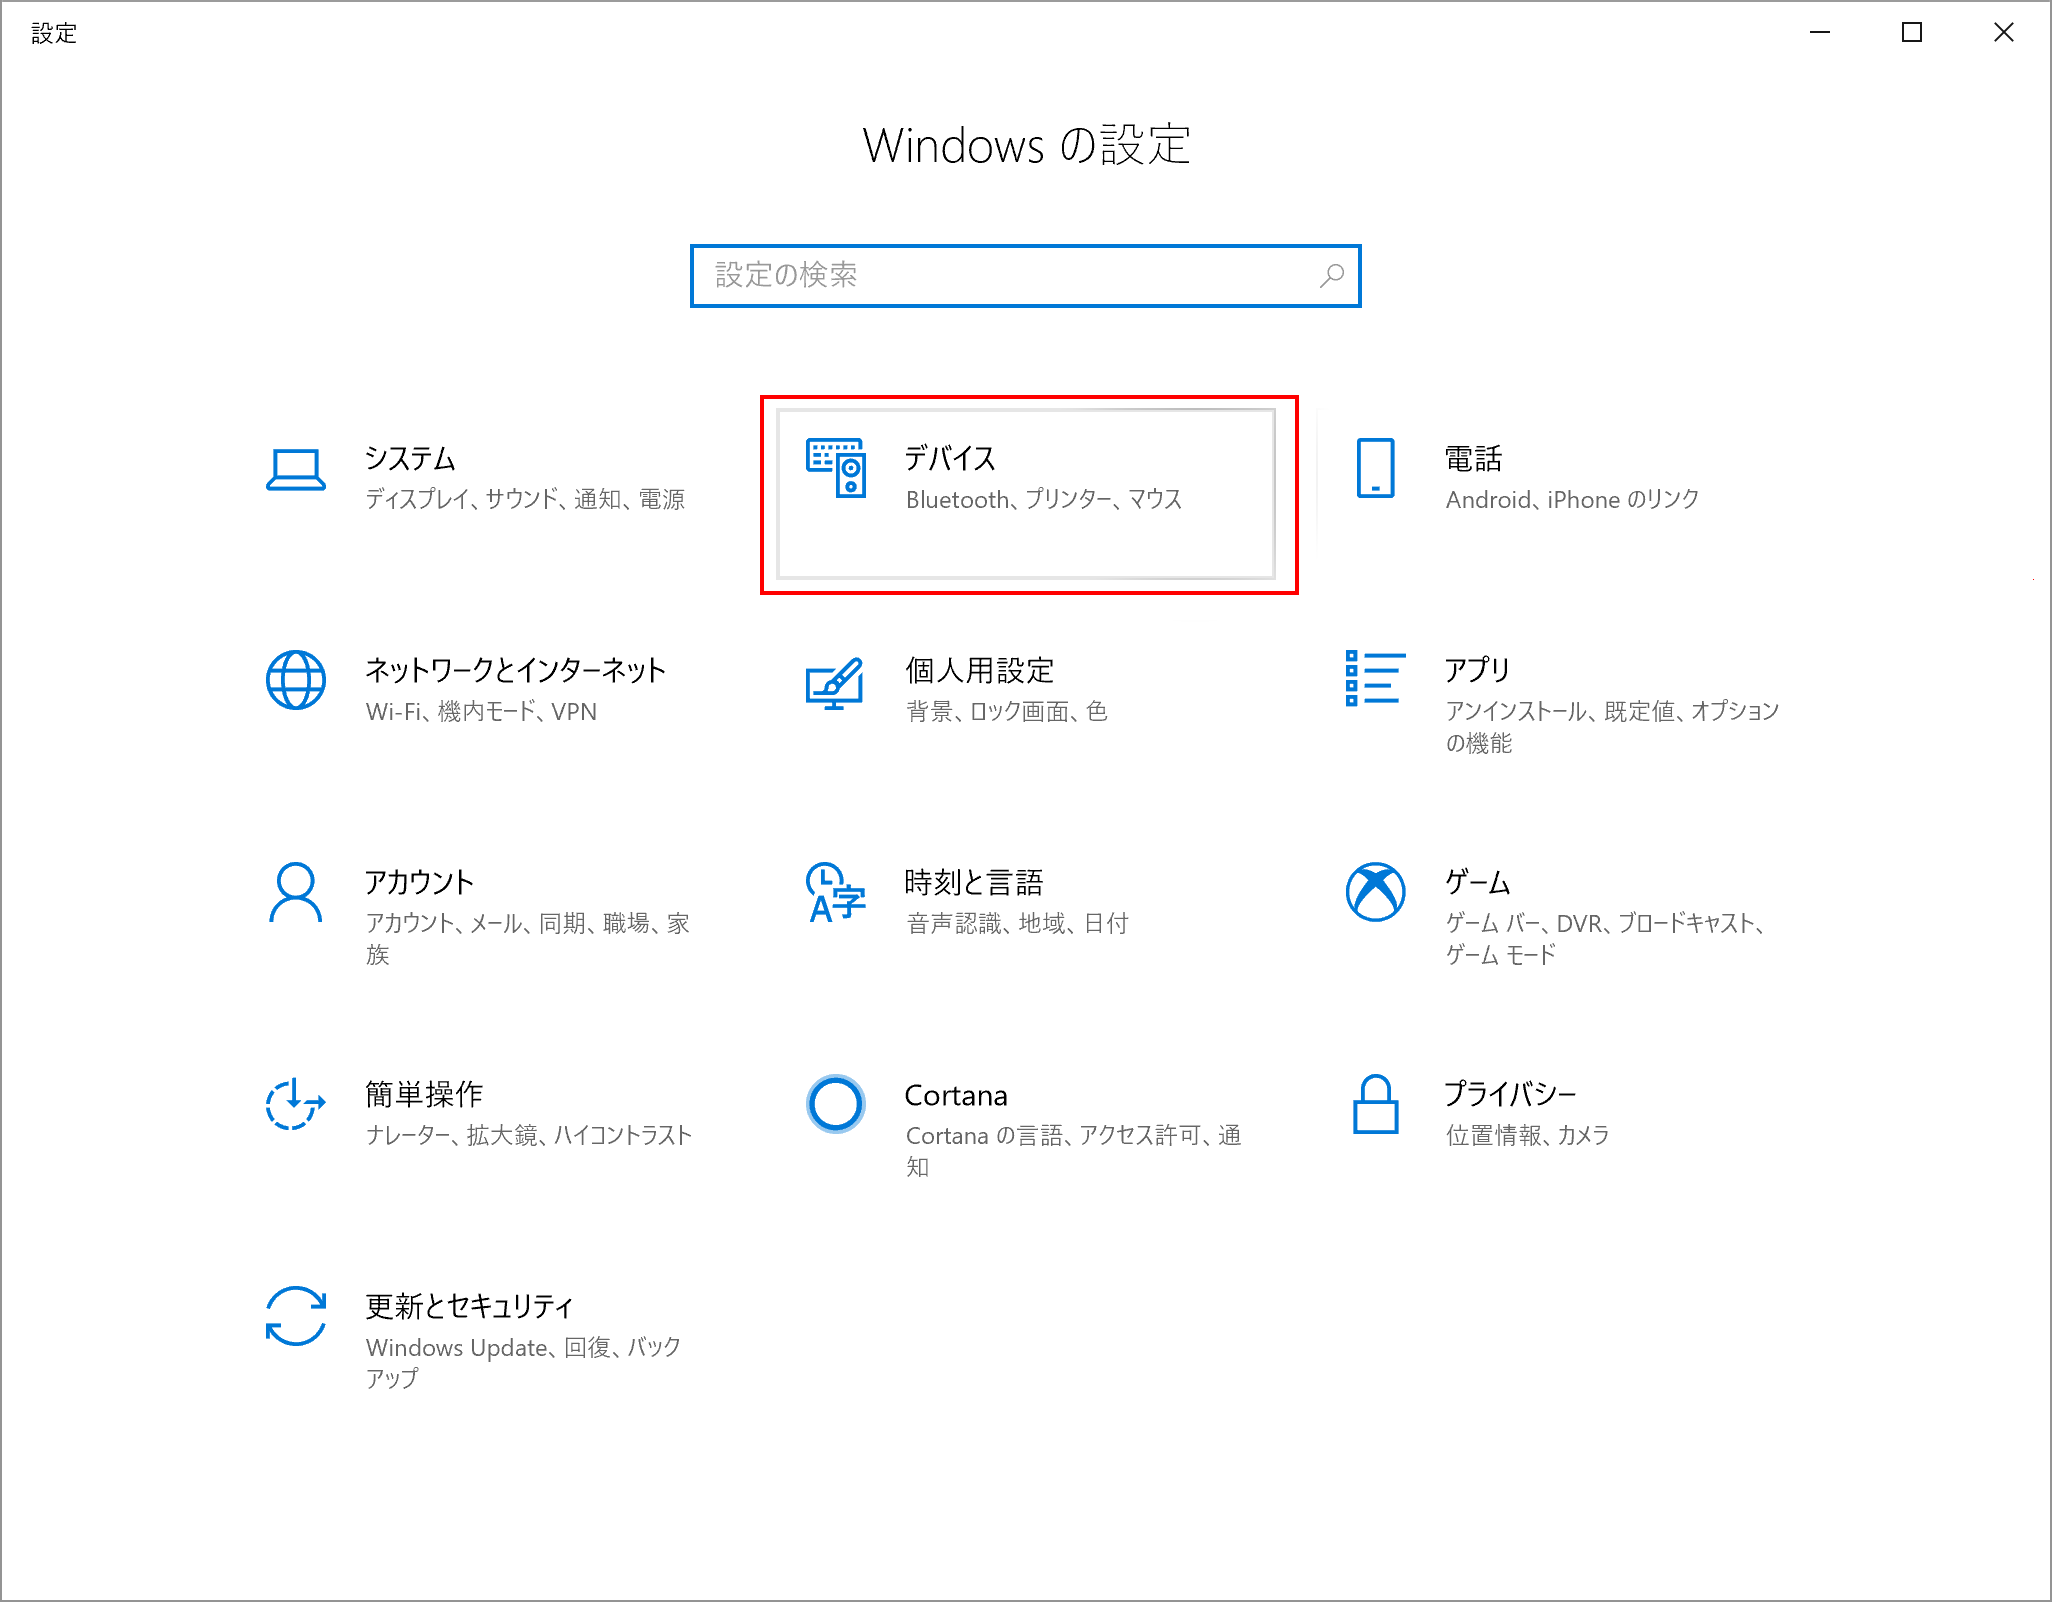This screenshot has height=1602, width=2052.
Task: Maximize the 設定 window
Action: click(1912, 33)
